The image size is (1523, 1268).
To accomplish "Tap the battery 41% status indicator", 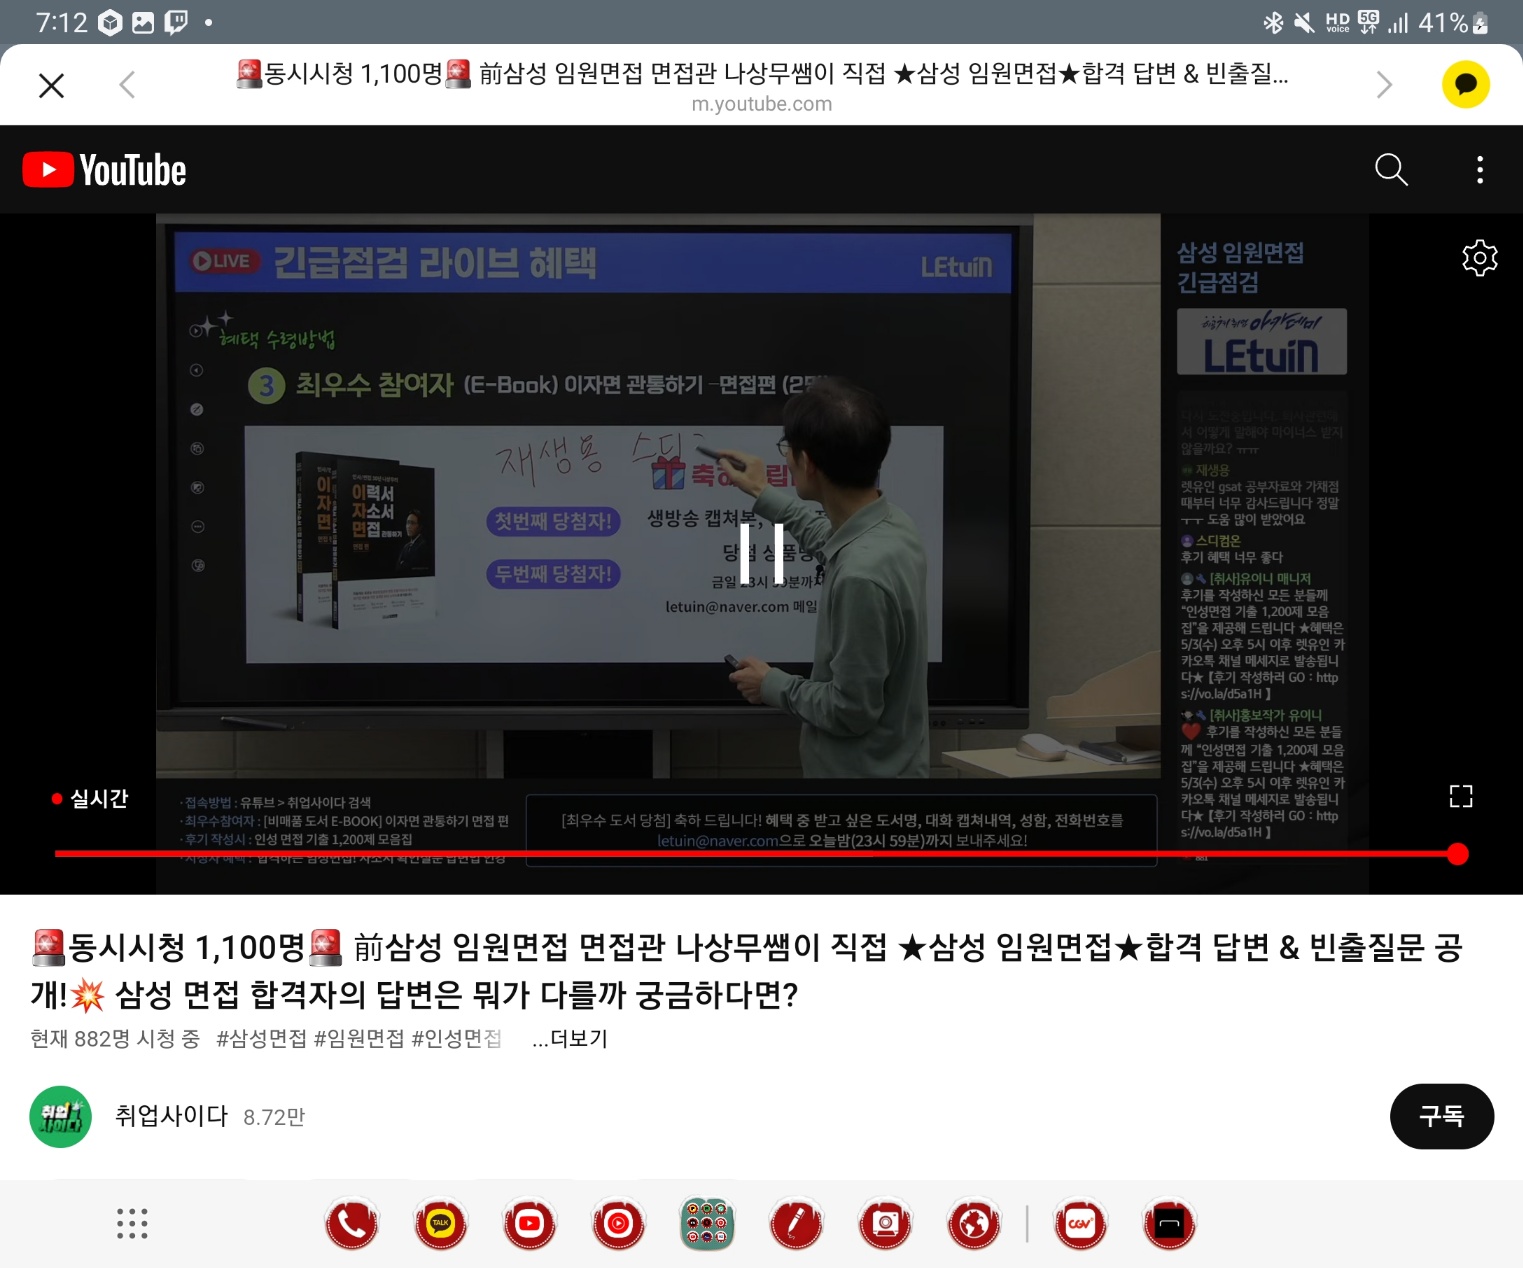I will tap(1454, 23).
